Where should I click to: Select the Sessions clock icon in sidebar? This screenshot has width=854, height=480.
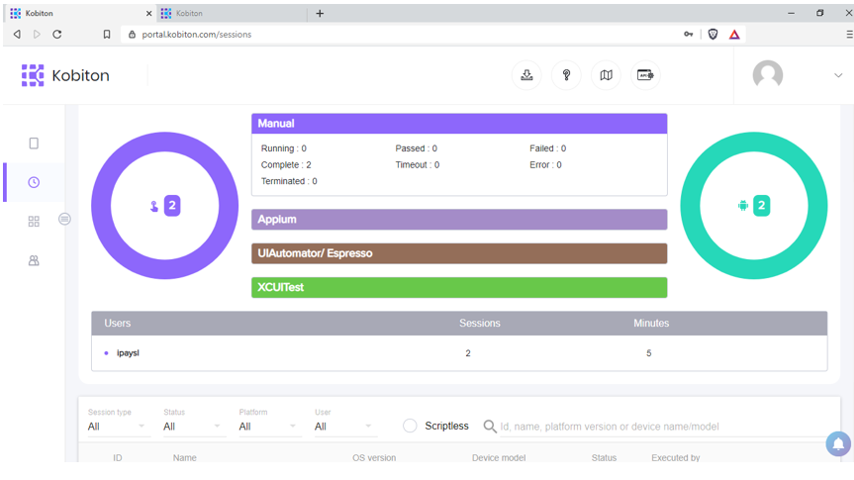click(34, 183)
